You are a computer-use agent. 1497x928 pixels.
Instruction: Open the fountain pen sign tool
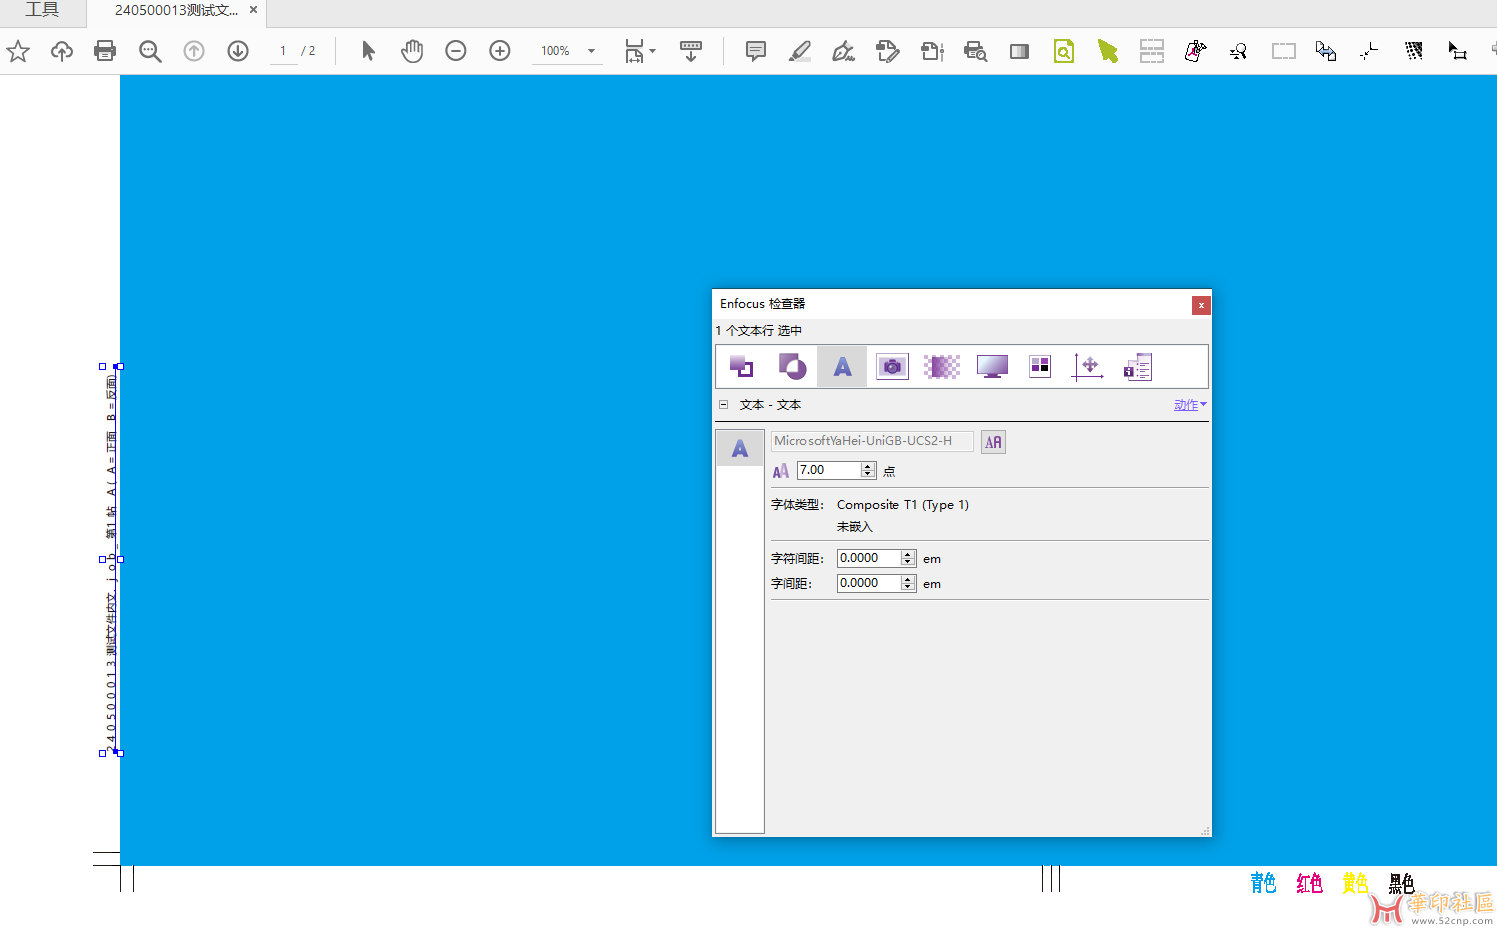tap(844, 51)
